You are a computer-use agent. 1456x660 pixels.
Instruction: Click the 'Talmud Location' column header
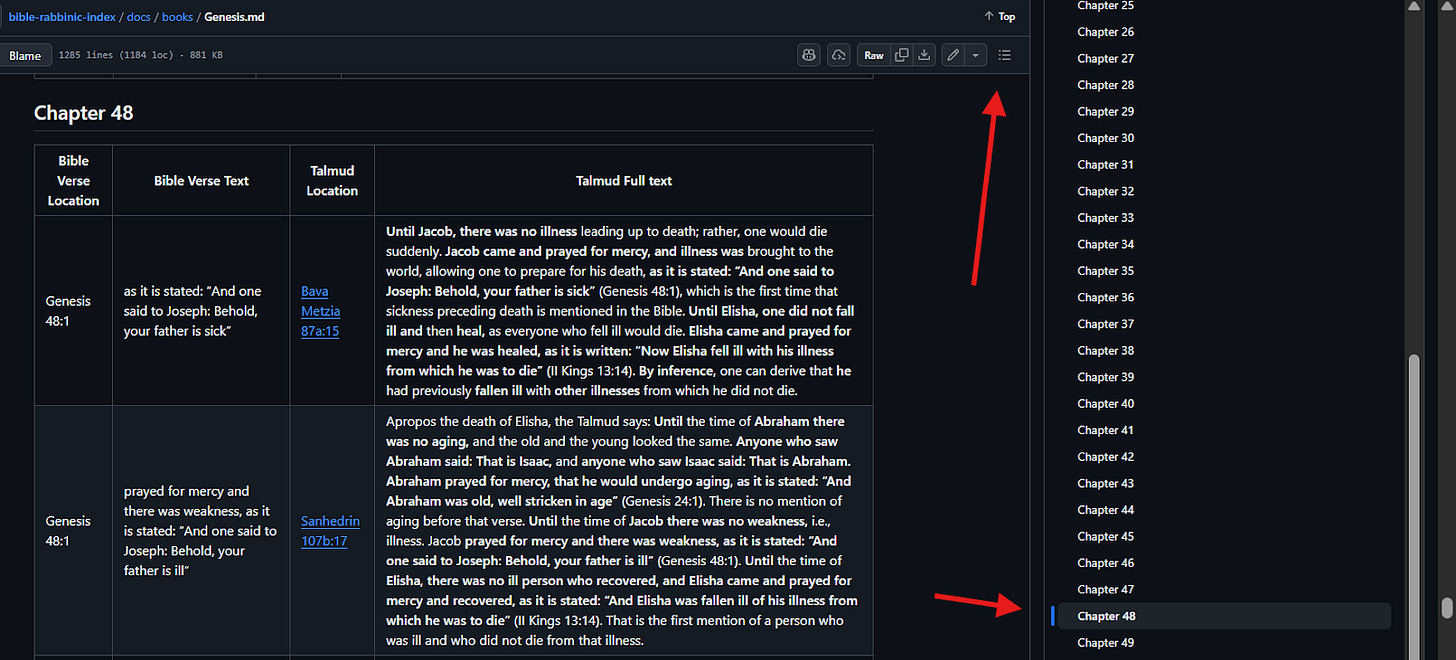332,181
